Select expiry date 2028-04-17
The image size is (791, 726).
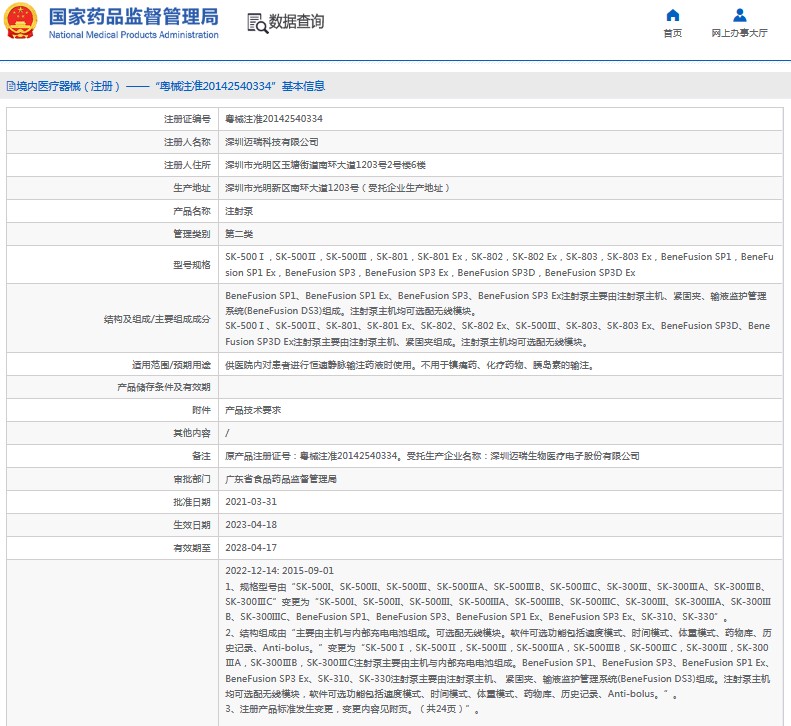tap(251, 548)
